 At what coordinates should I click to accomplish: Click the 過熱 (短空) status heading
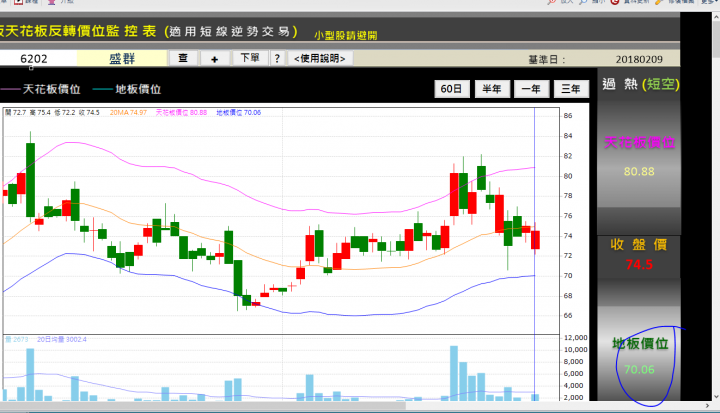click(x=640, y=84)
